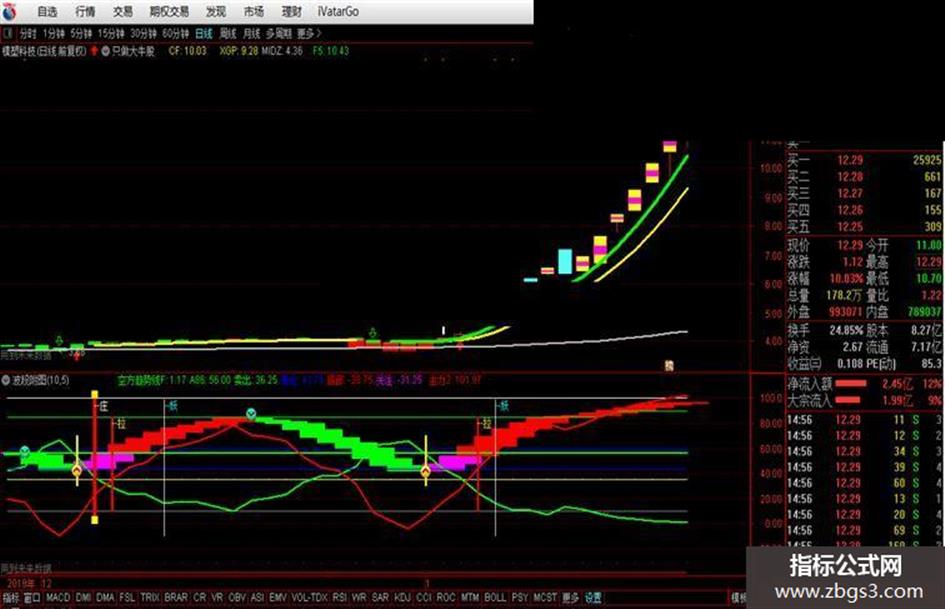945x609 pixels.
Task: Click the 波段附图 indicator settings circle icon
Action: coord(6,380)
